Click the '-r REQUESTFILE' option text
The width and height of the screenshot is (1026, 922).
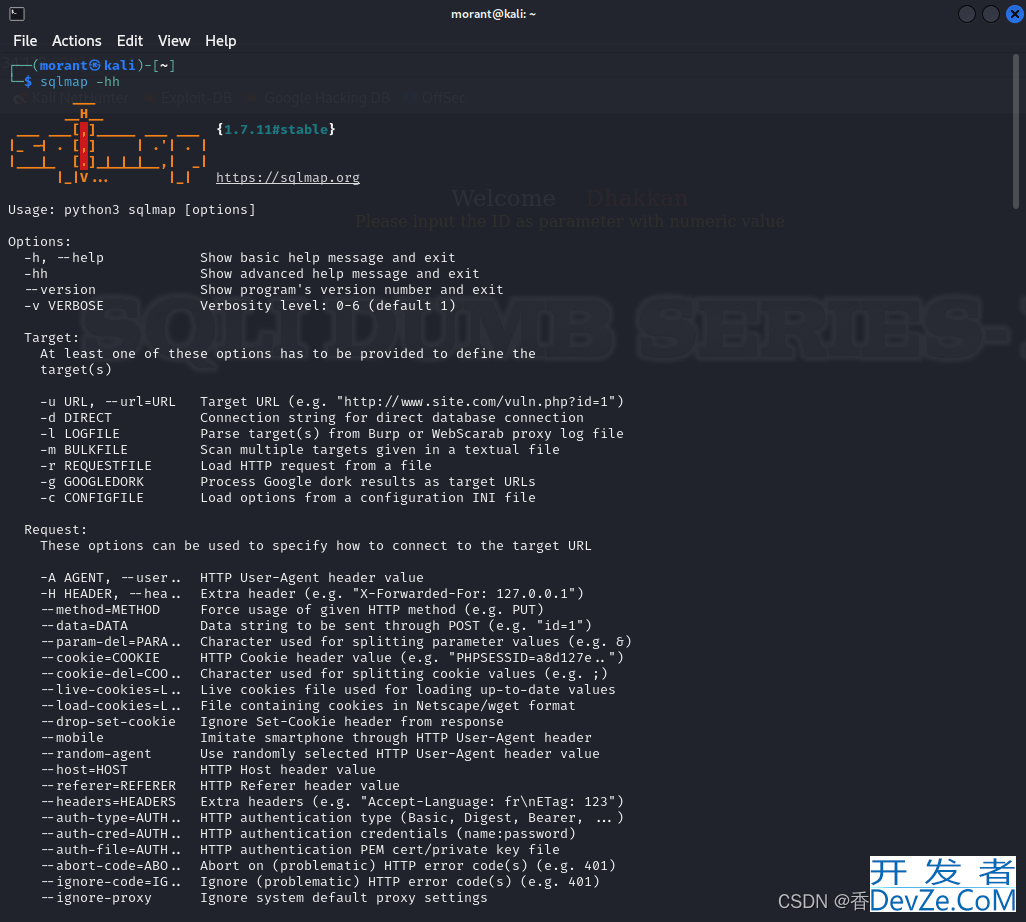pyautogui.click(x=96, y=466)
